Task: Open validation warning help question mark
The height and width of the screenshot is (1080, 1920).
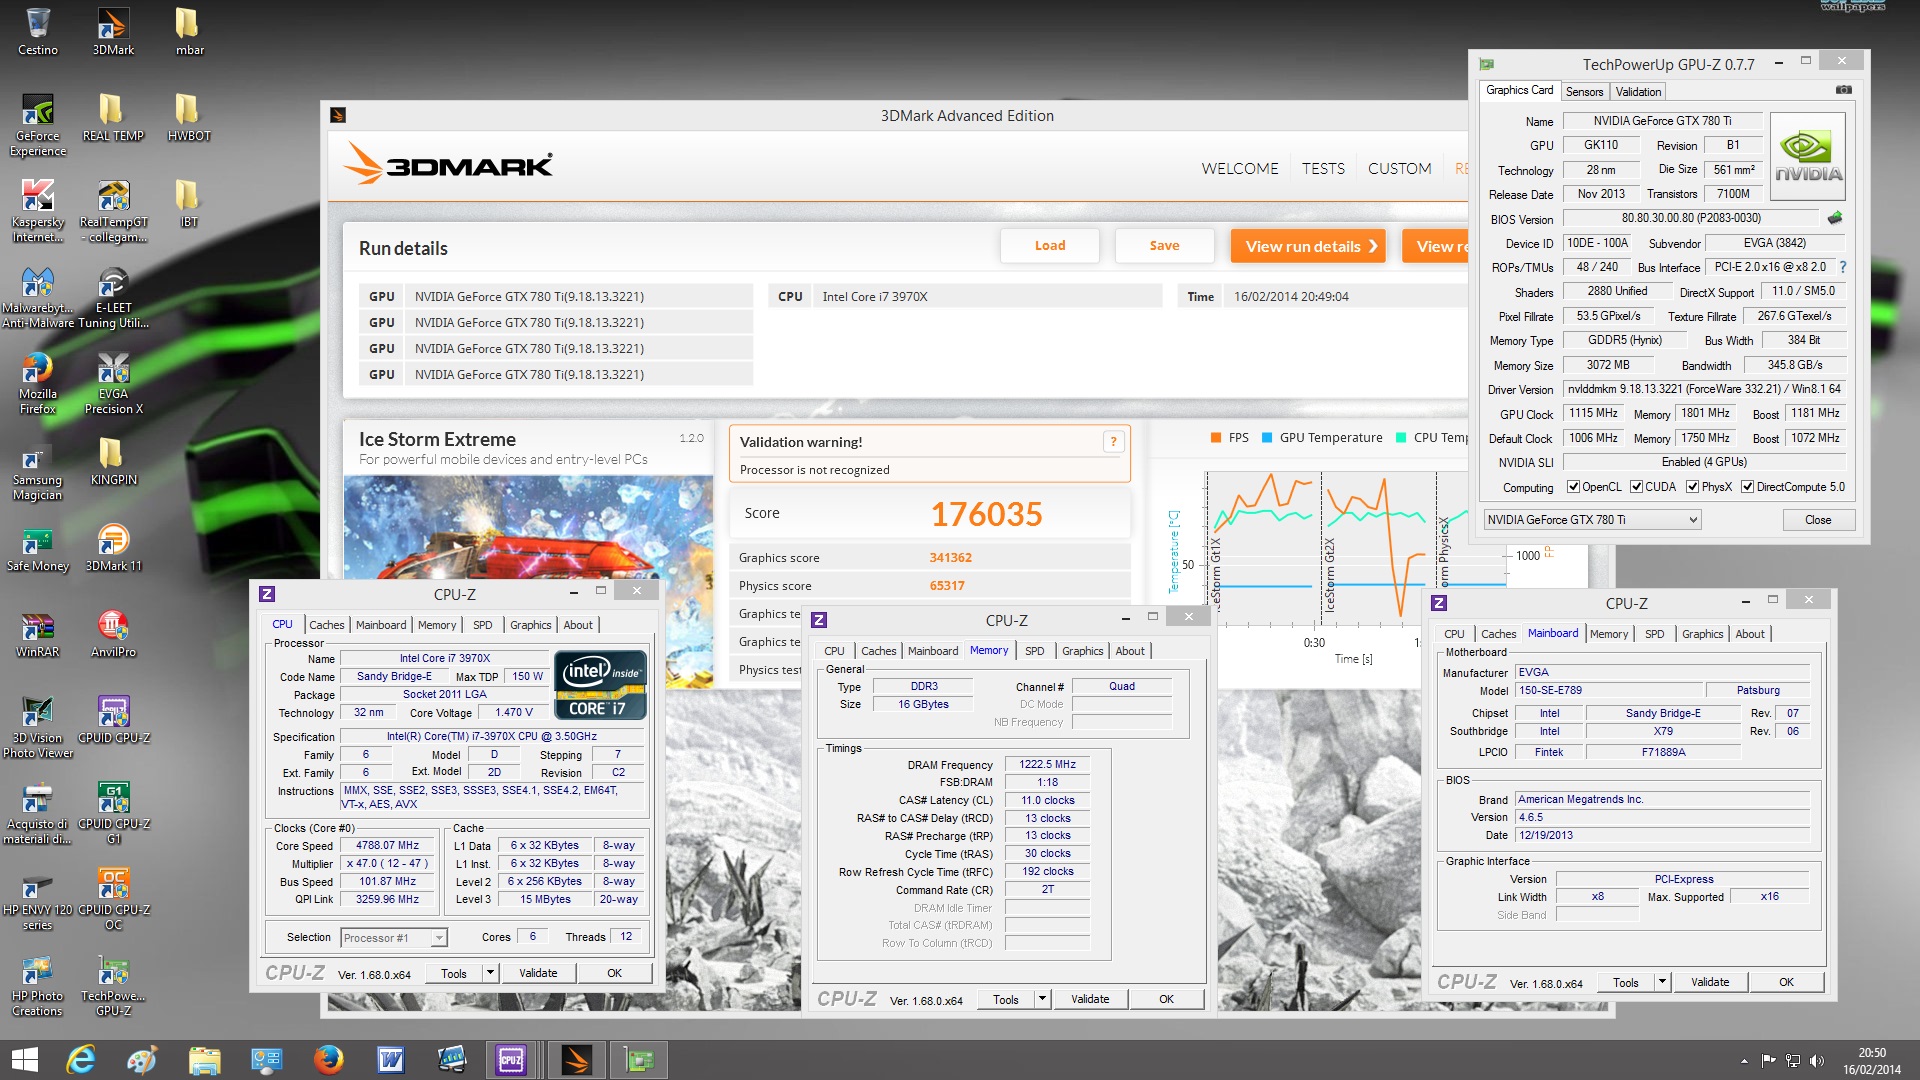Action: (x=1113, y=442)
